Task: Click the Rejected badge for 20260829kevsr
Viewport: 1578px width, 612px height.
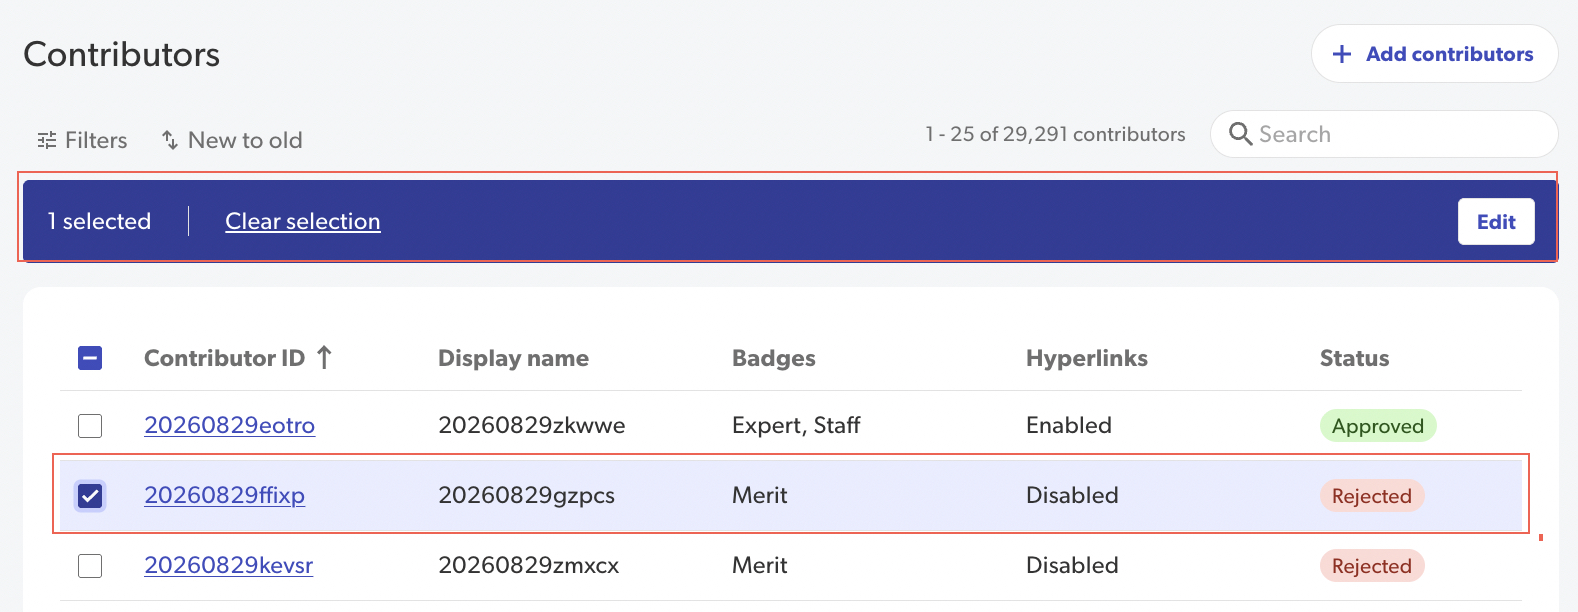Action: tap(1372, 566)
